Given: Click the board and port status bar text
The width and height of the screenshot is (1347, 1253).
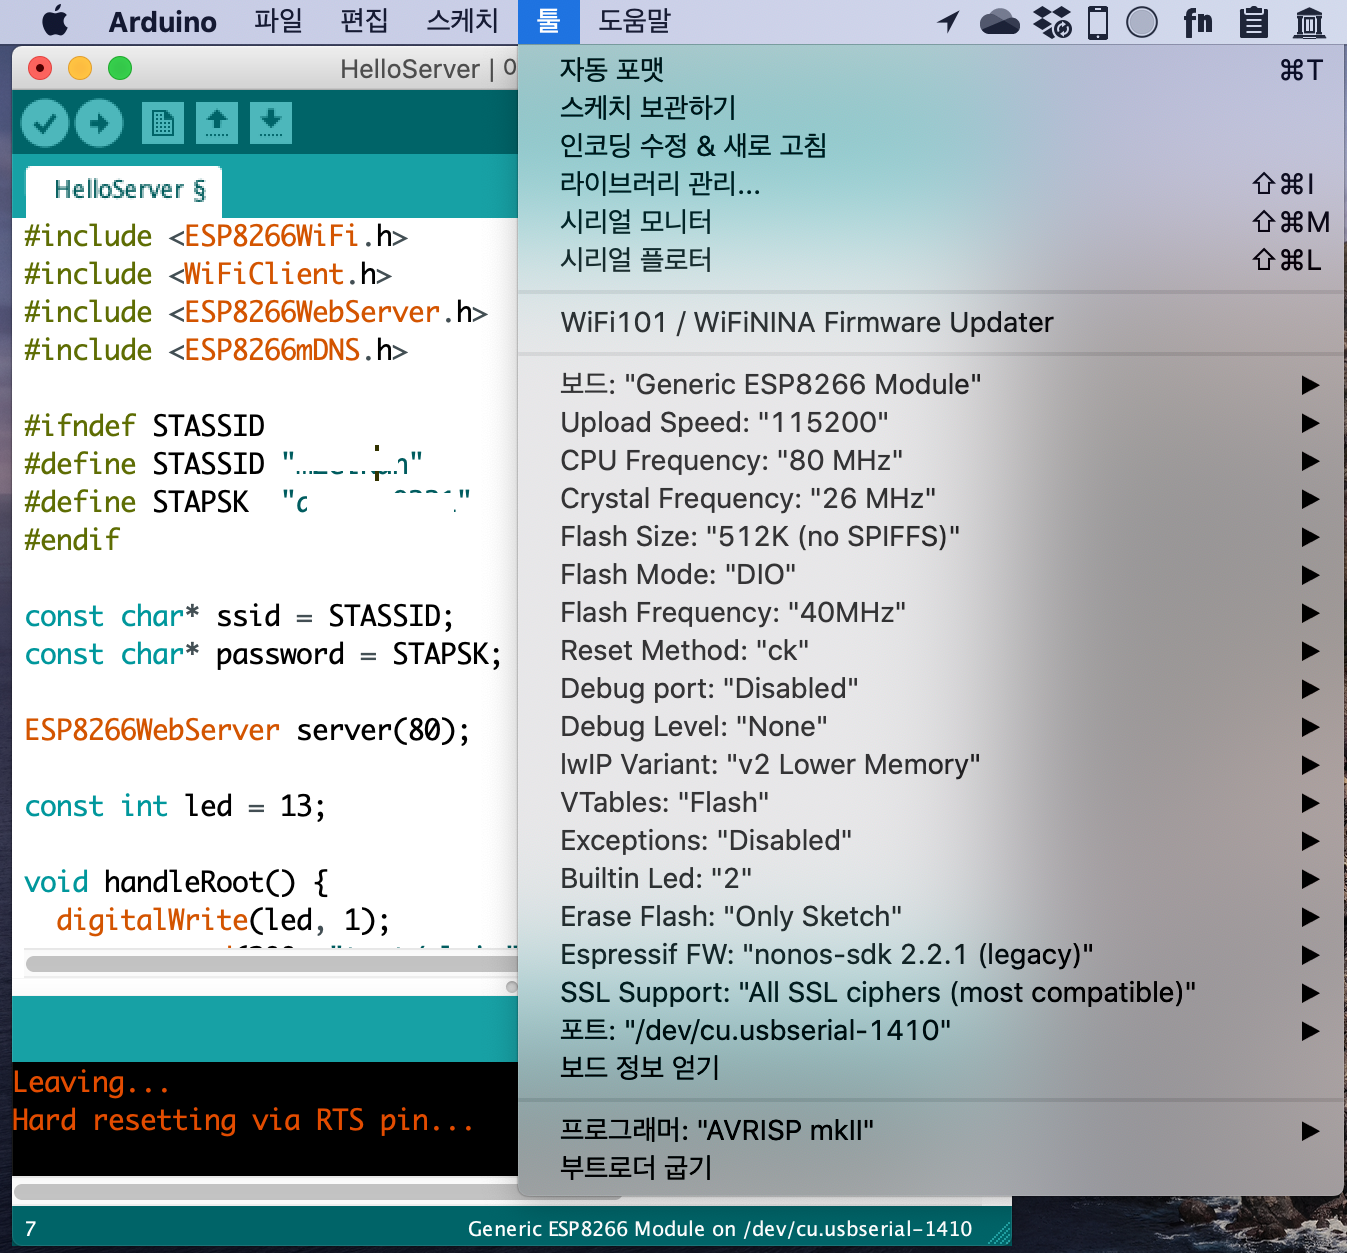Looking at the screenshot, I should (720, 1229).
